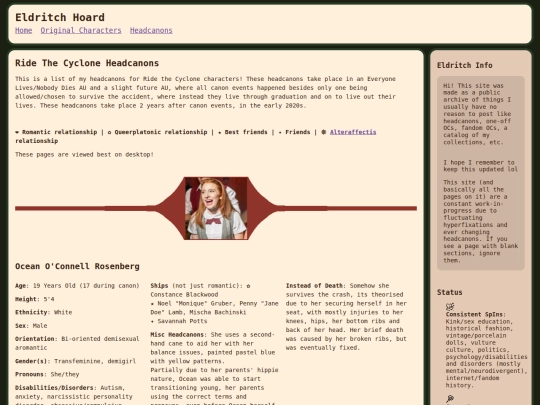Click the Eldritch Info sidebar heading

point(465,65)
